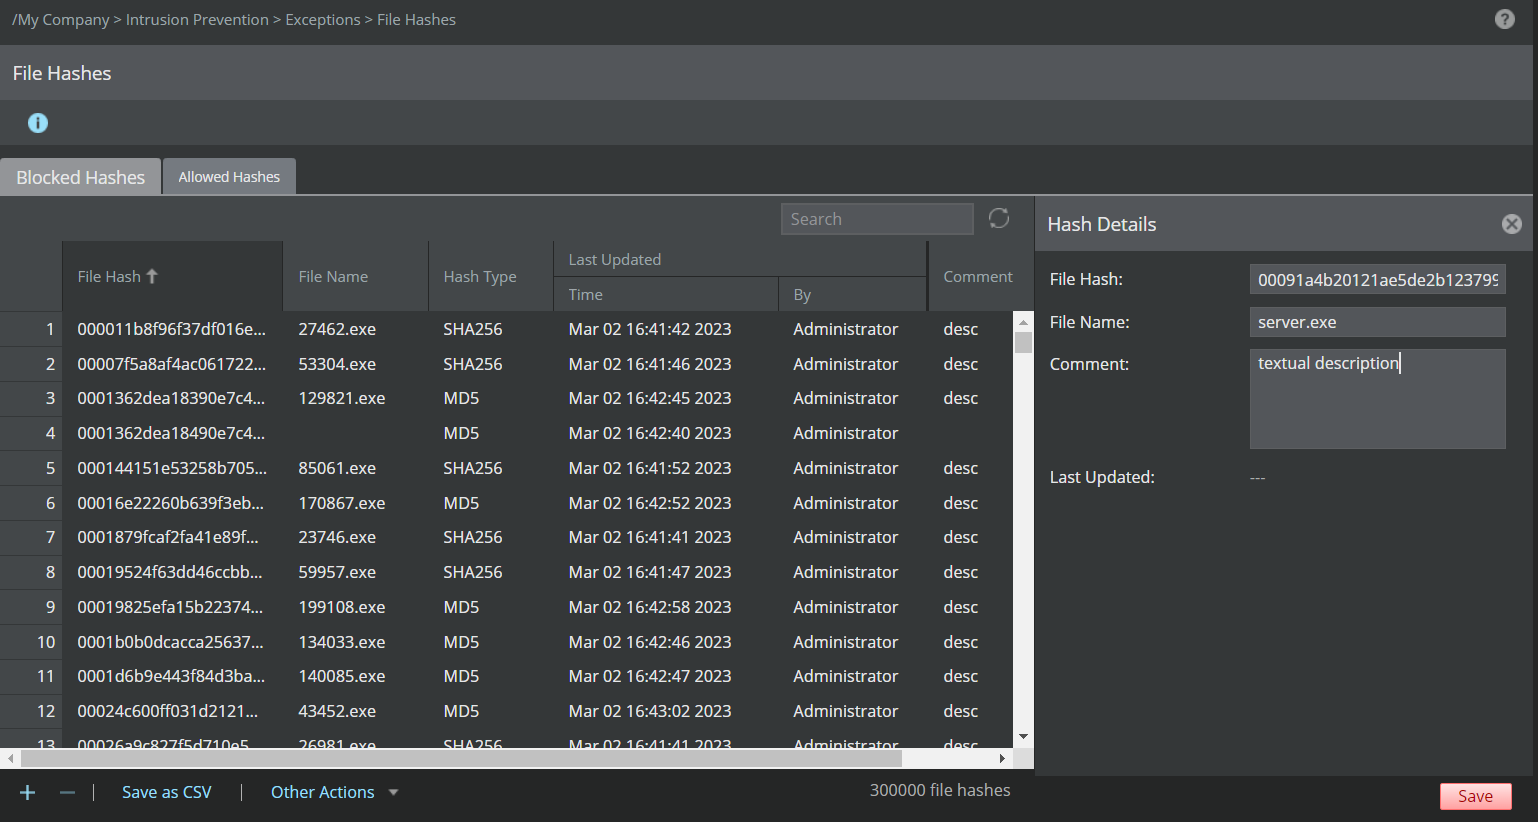Click the Save button

pyautogui.click(x=1475, y=796)
